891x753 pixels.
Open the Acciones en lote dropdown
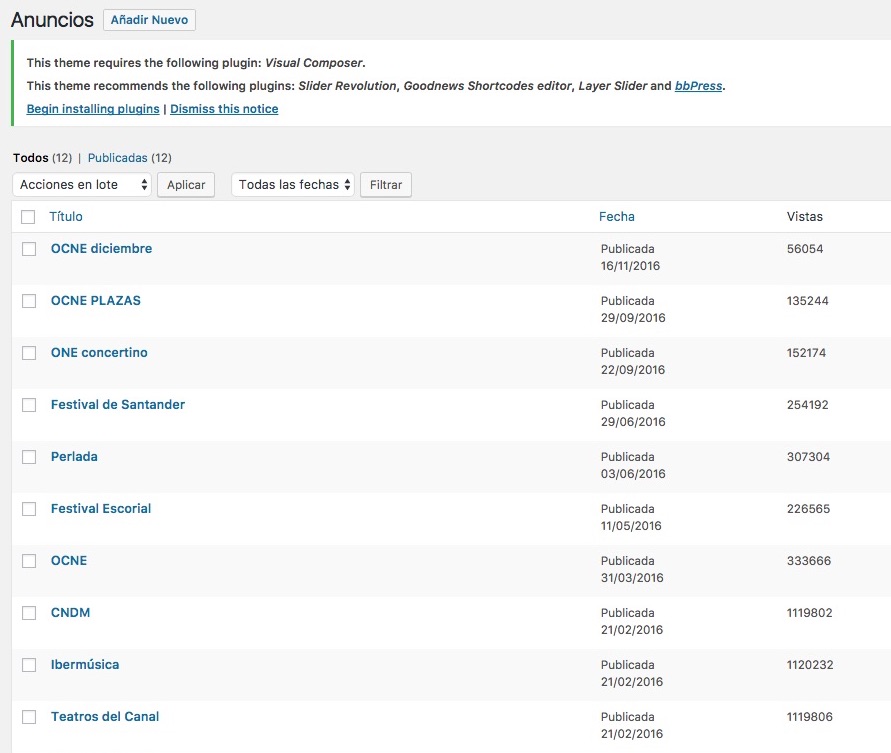(82, 185)
